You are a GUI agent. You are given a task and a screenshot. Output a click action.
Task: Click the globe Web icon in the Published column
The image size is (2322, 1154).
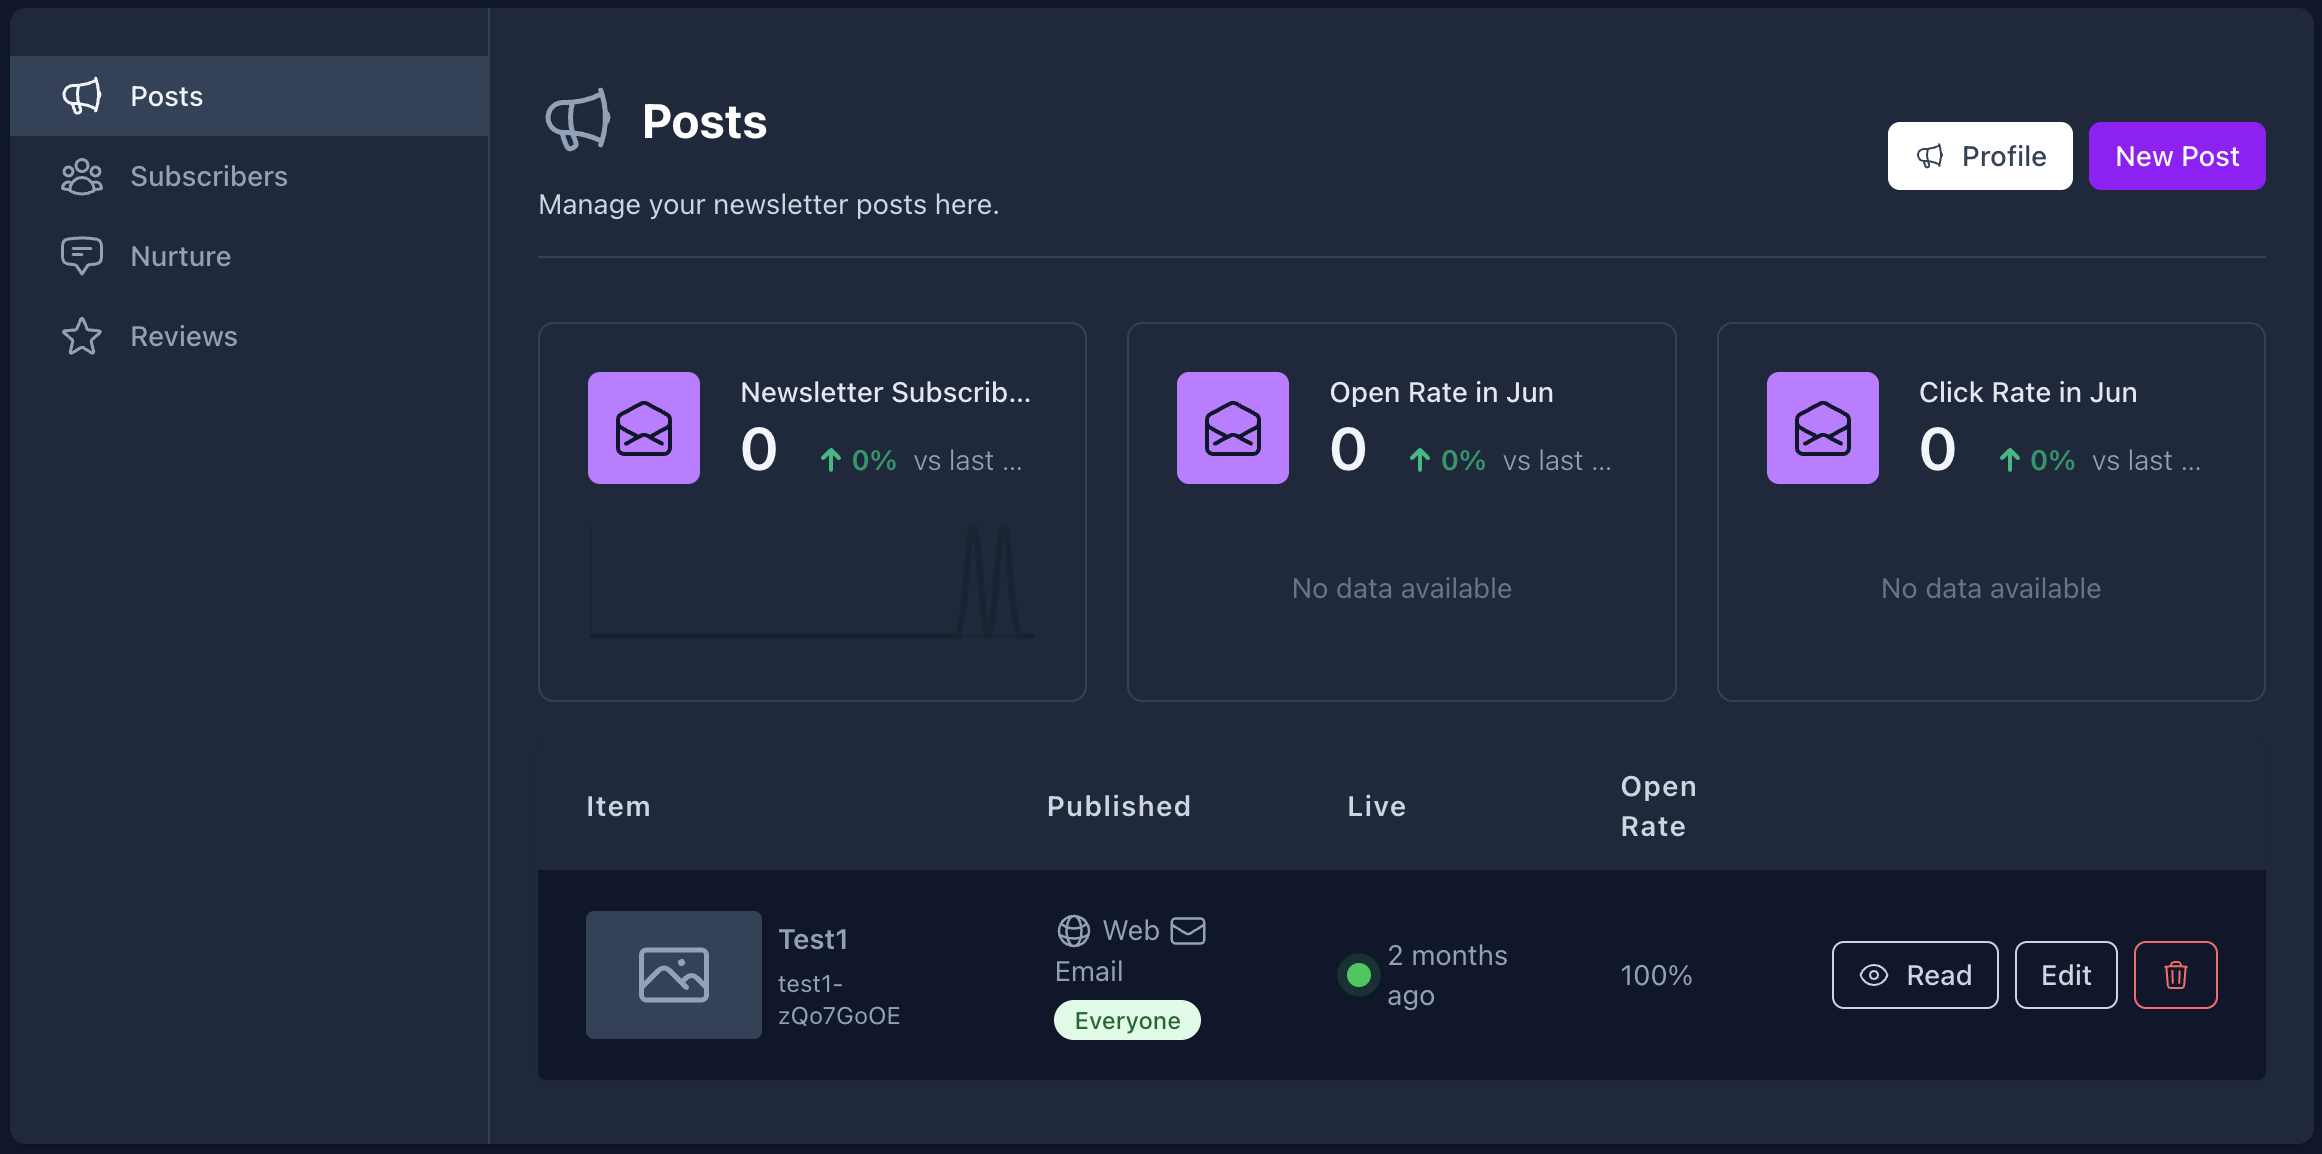point(1074,931)
